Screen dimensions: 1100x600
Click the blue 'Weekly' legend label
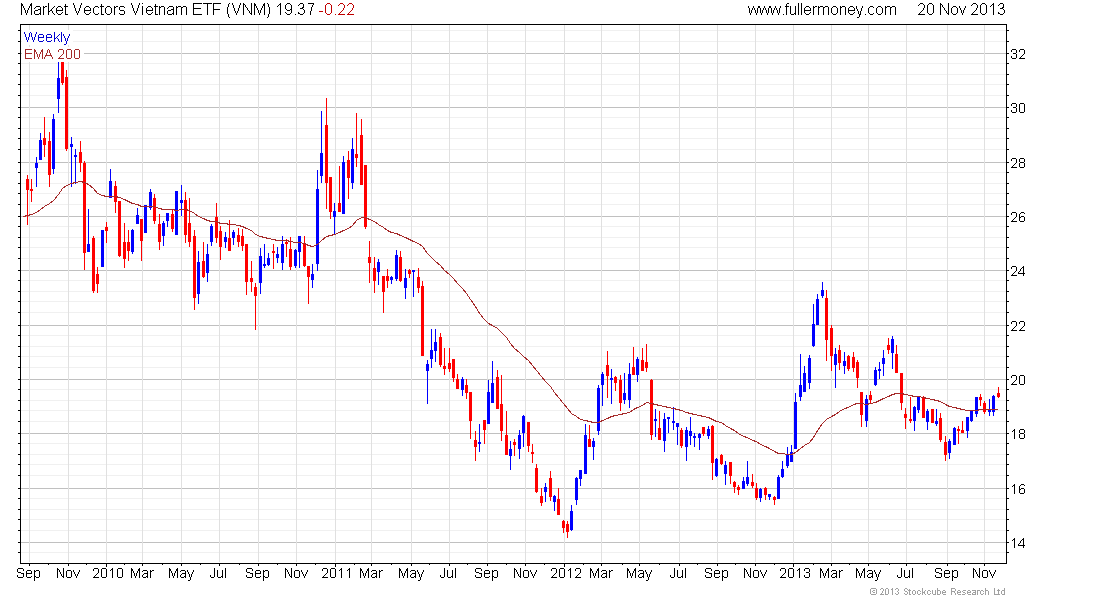(x=47, y=37)
